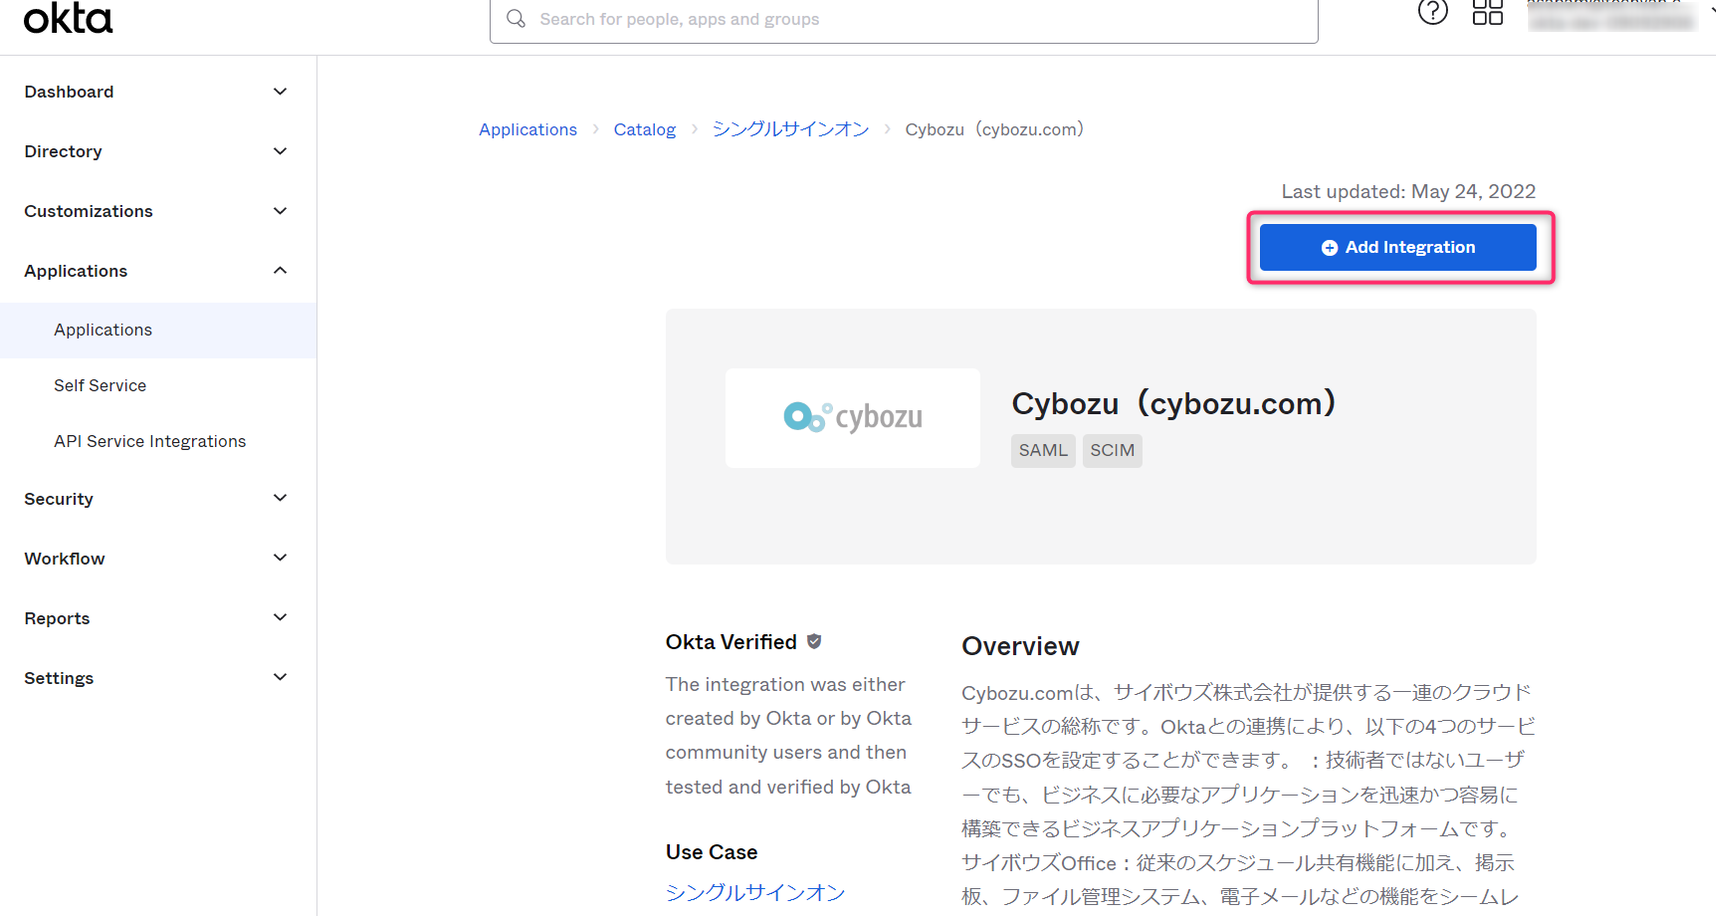Open the admin apps grid icon
The width and height of the screenshot is (1716, 916).
(x=1487, y=12)
